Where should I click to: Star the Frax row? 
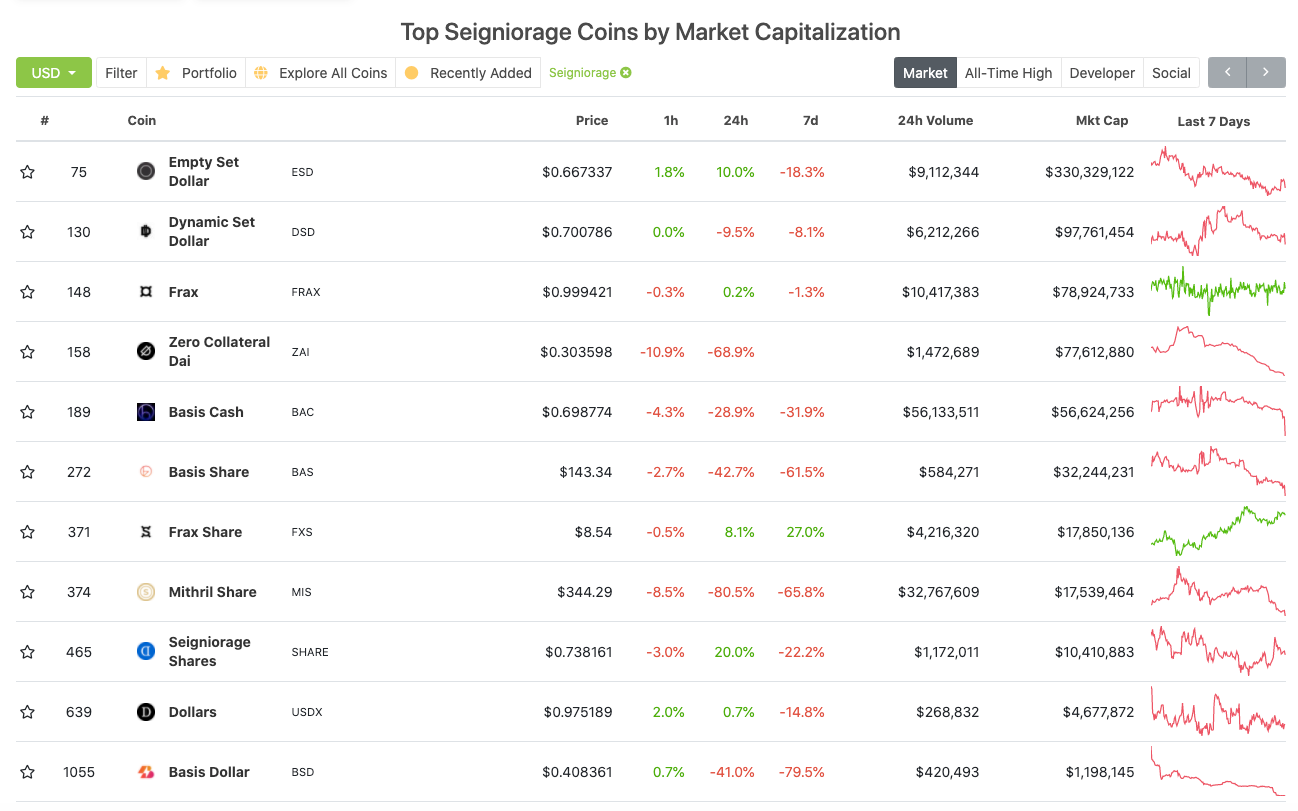pyautogui.click(x=27, y=292)
